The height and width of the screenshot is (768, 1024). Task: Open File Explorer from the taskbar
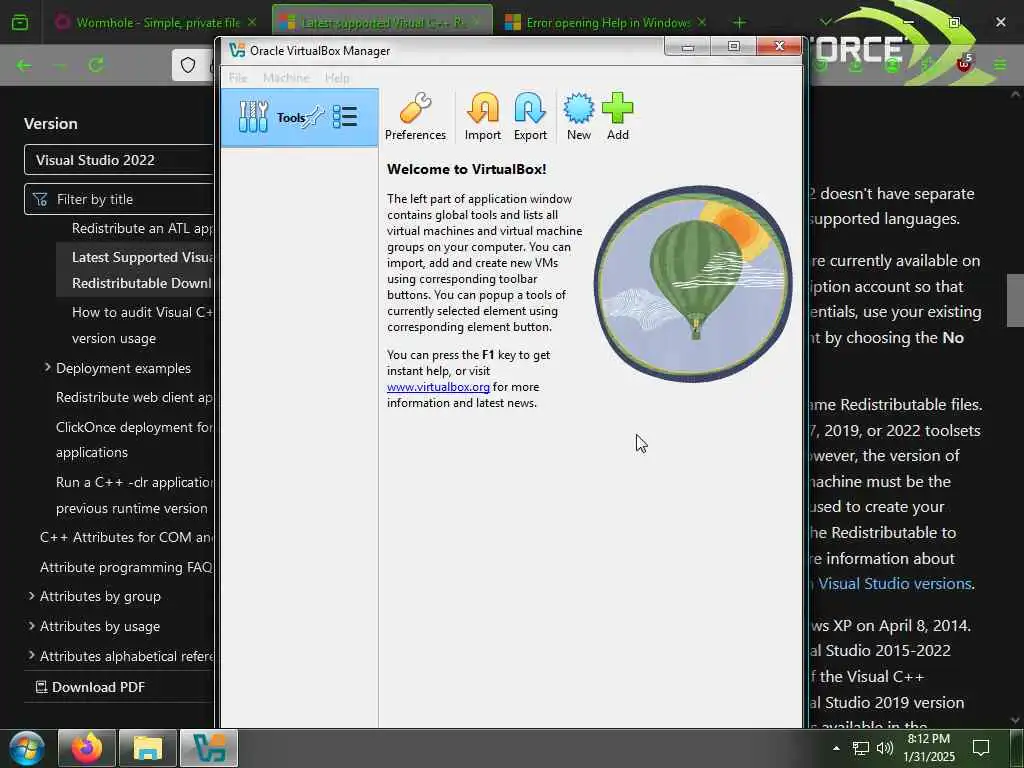[148, 748]
